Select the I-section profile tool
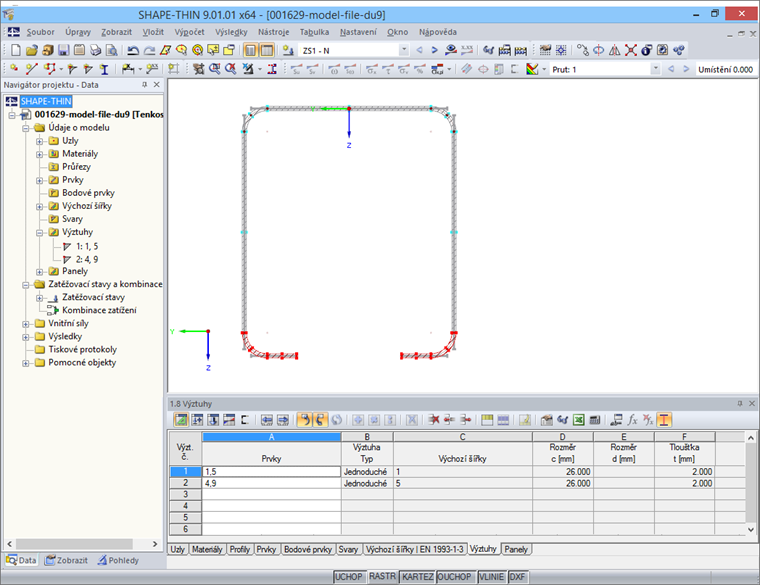Screen dimensions: 760x585 coord(104,69)
